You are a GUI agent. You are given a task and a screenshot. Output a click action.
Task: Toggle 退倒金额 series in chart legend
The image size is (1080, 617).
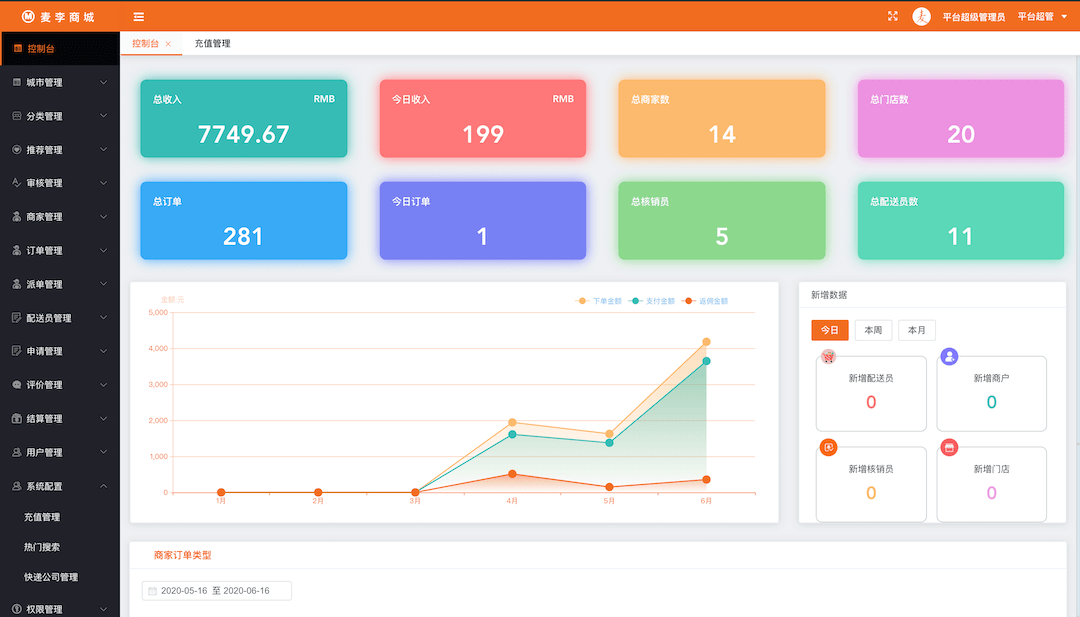click(706, 301)
